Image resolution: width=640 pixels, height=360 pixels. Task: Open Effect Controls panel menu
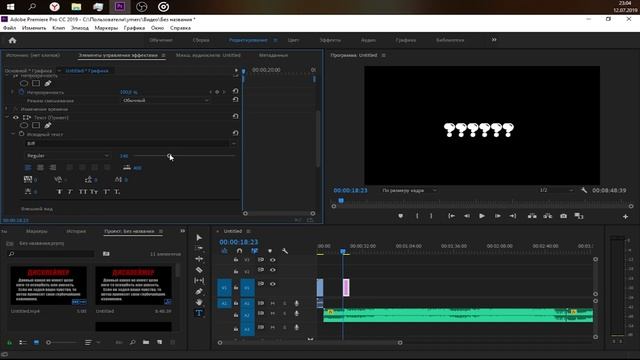(164, 55)
